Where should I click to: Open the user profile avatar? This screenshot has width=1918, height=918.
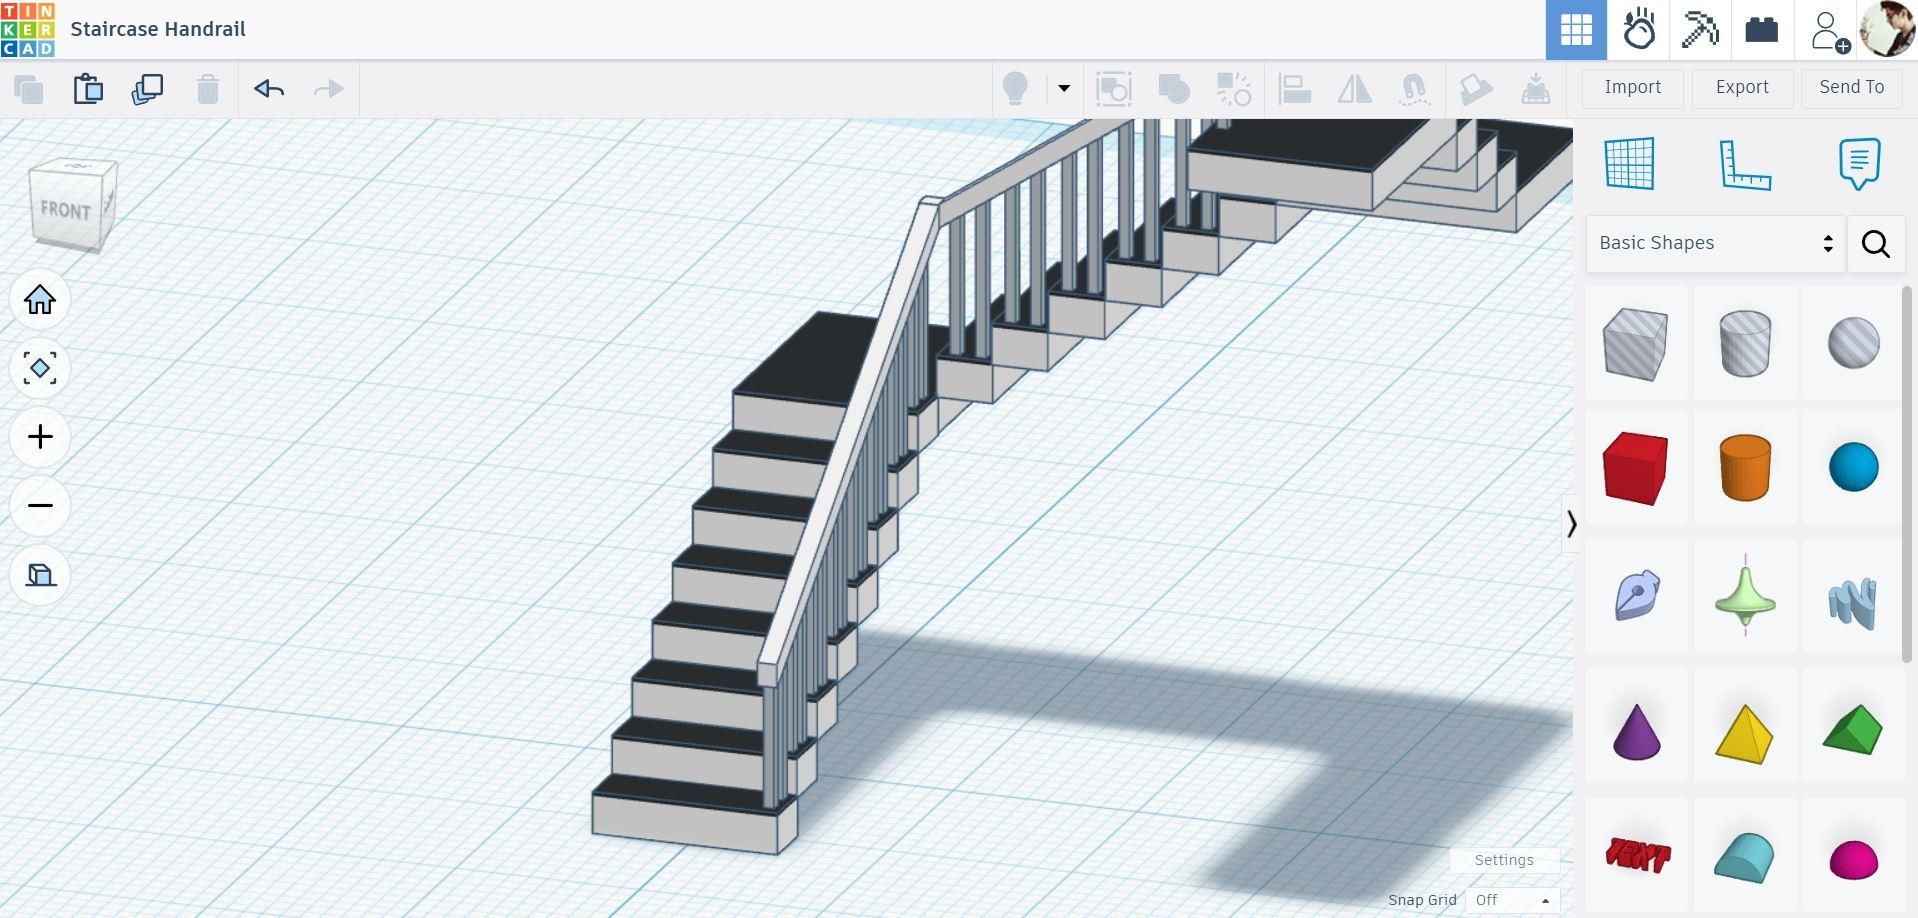tap(1887, 29)
